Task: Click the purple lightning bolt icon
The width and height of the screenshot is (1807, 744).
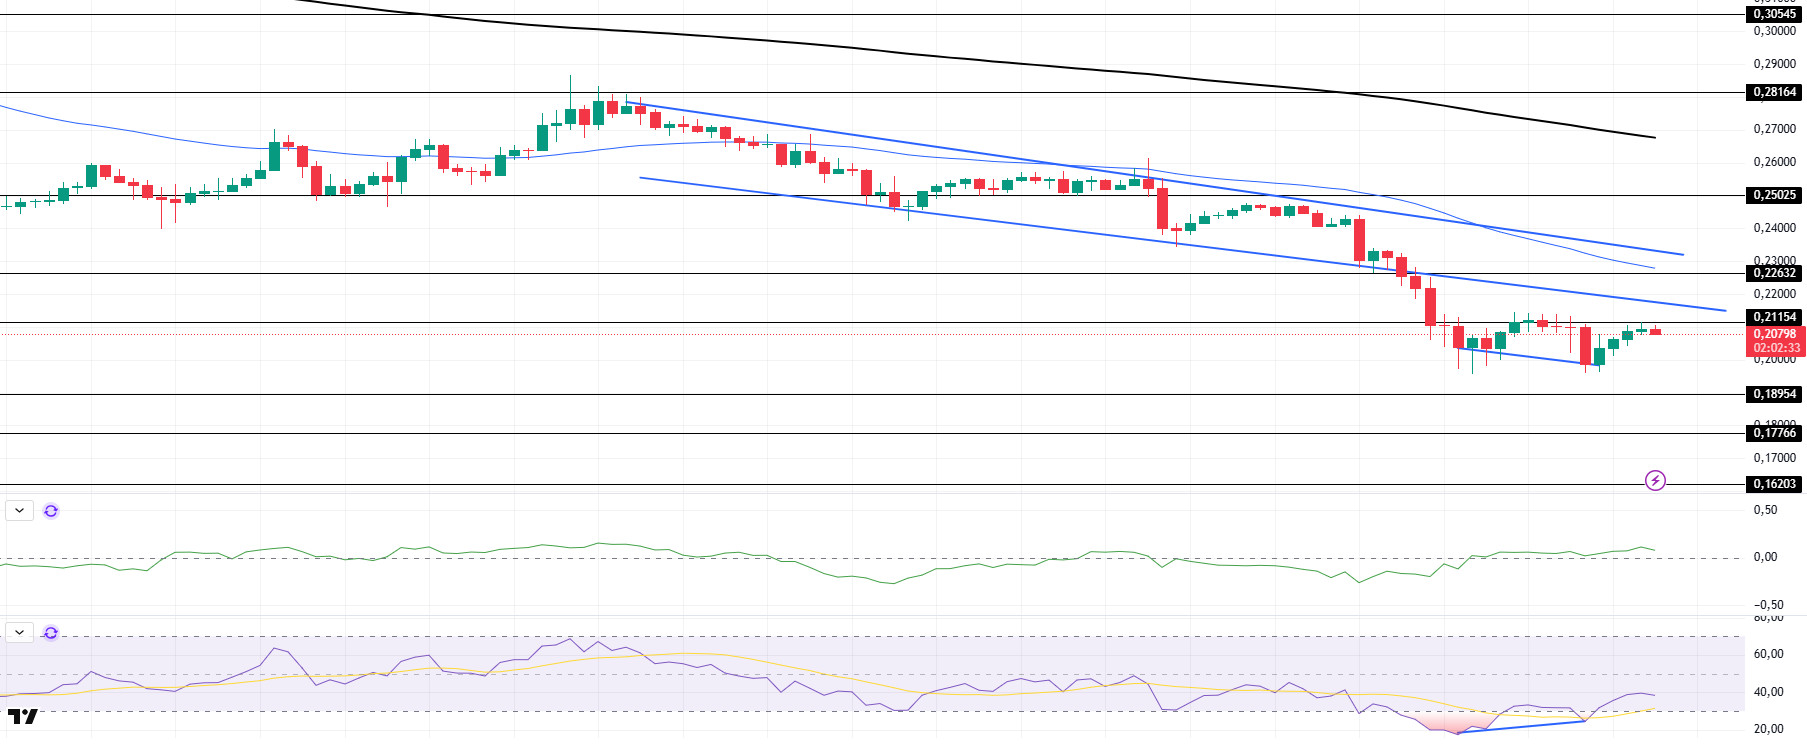Action: pyautogui.click(x=1655, y=481)
